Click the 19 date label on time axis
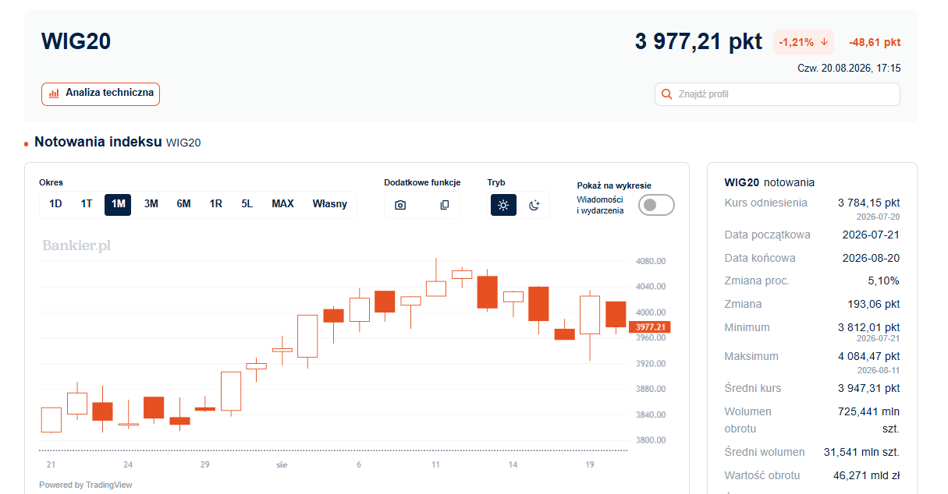948x494 pixels. (589, 465)
